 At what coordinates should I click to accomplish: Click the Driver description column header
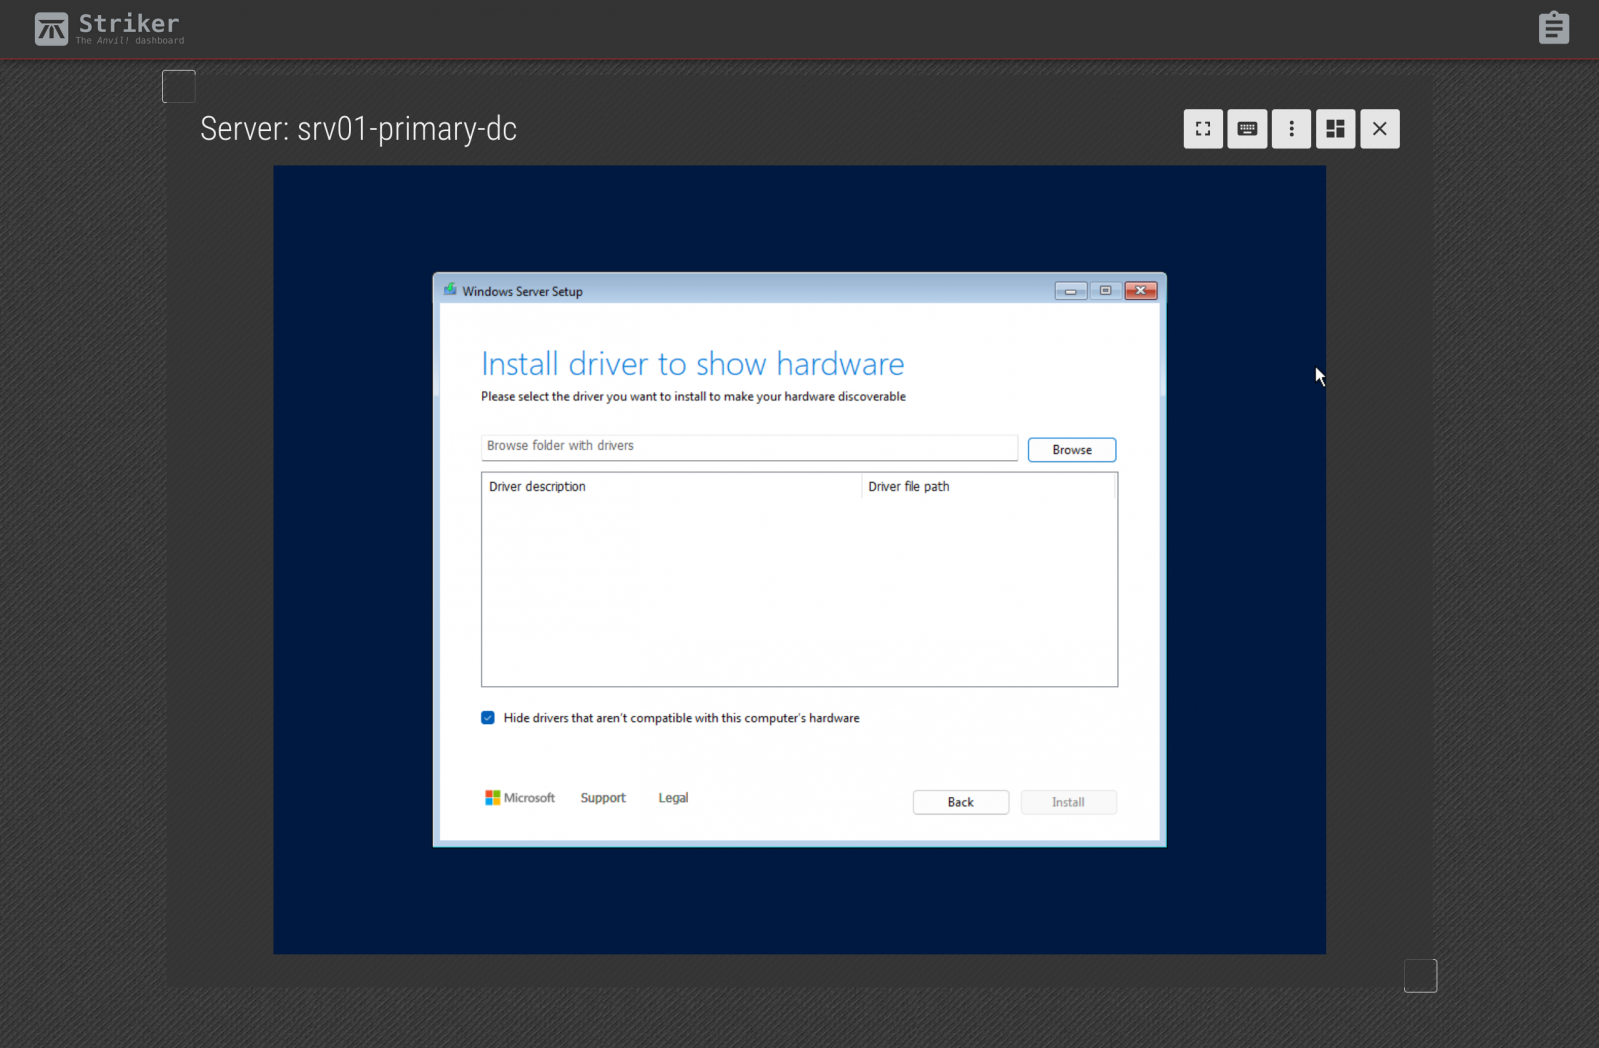(x=537, y=487)
